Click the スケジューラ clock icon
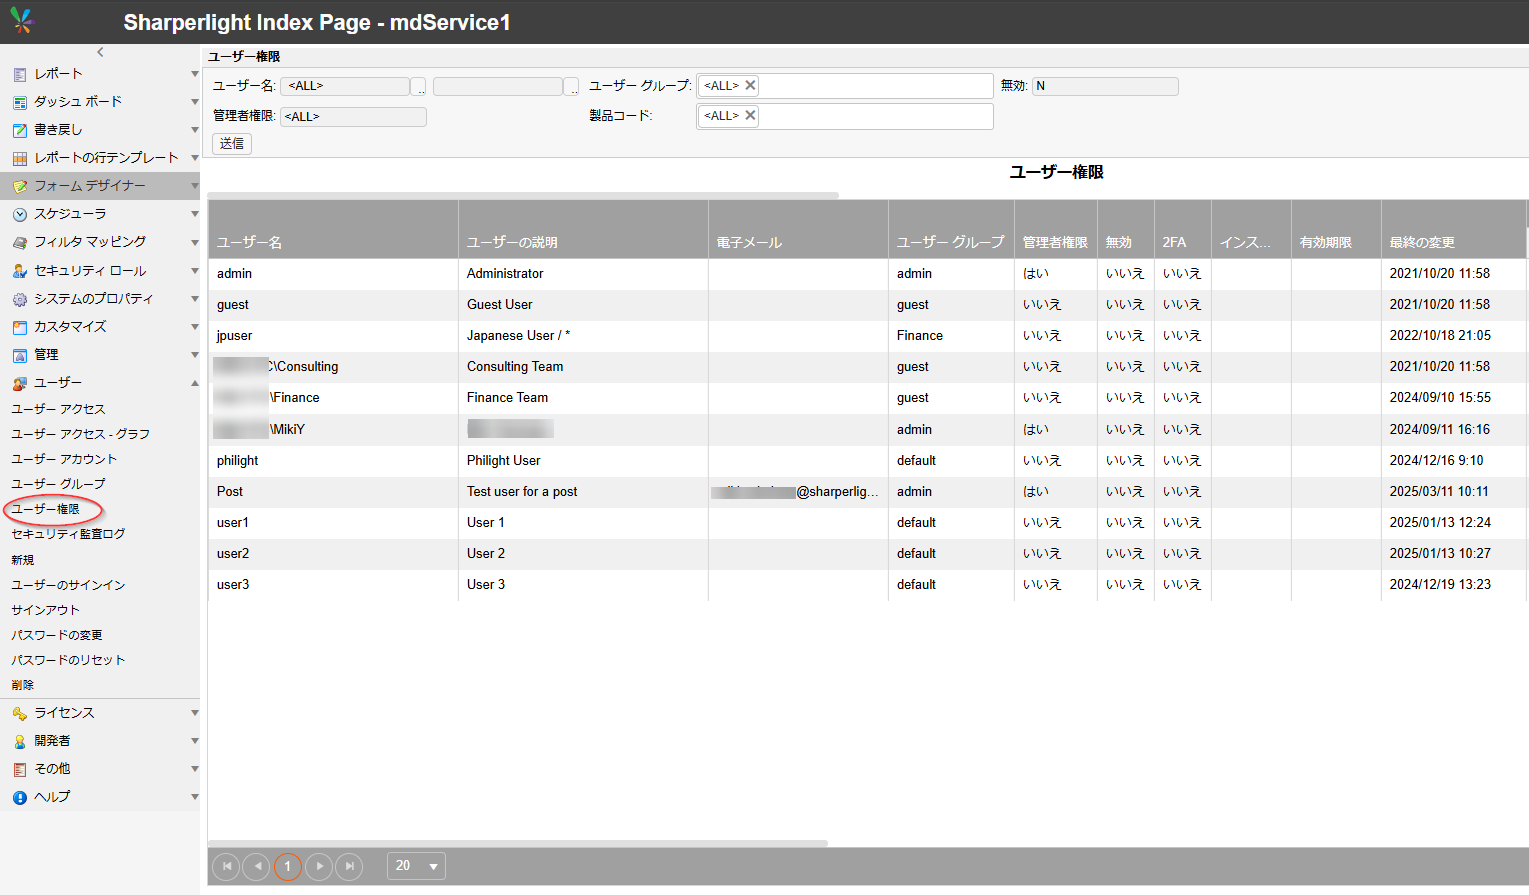 20,214
